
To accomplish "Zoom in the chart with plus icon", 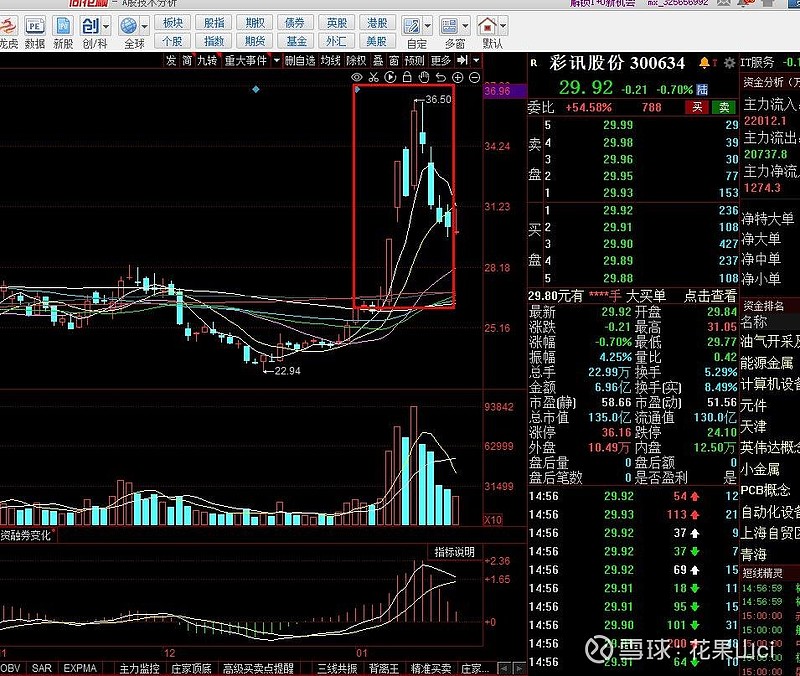I will coord(458,78).
